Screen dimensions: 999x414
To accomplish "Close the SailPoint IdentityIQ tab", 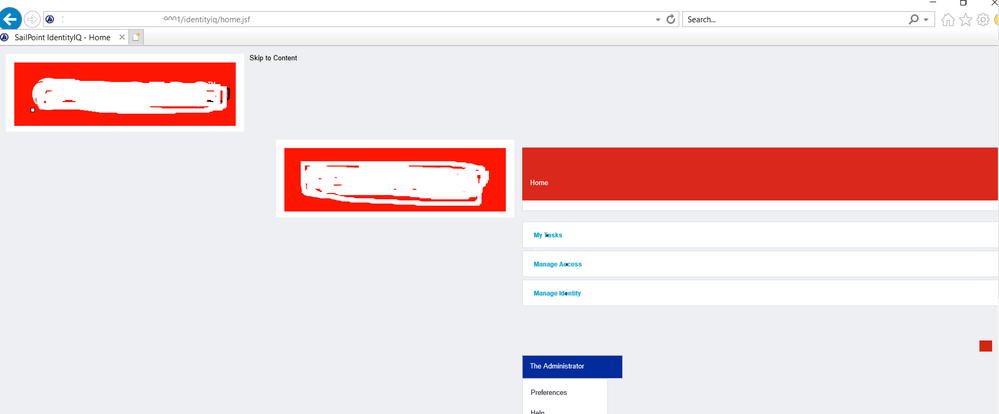I will click(121, 37).
